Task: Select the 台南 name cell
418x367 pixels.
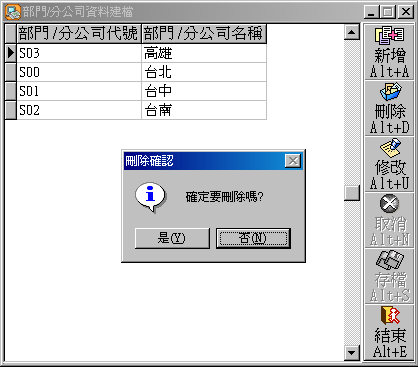Action: [204, 110]
